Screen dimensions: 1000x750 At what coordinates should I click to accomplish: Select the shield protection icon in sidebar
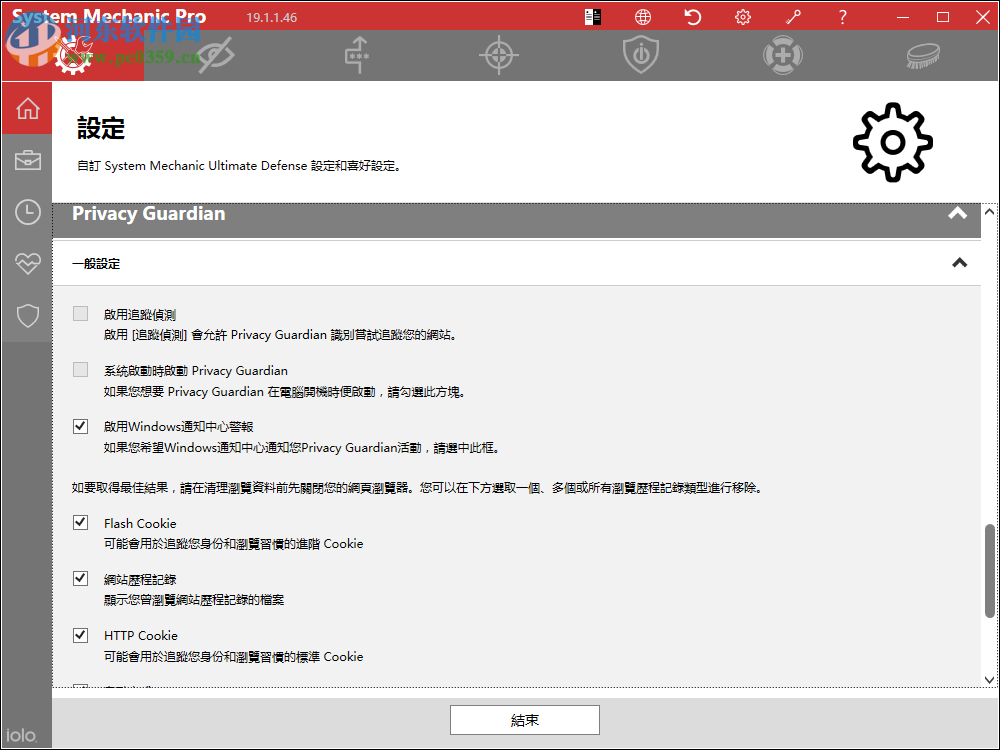click(27, 315)
